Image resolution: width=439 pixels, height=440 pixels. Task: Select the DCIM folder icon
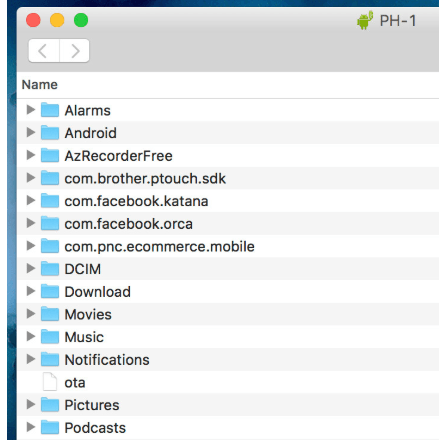(50, 268)
